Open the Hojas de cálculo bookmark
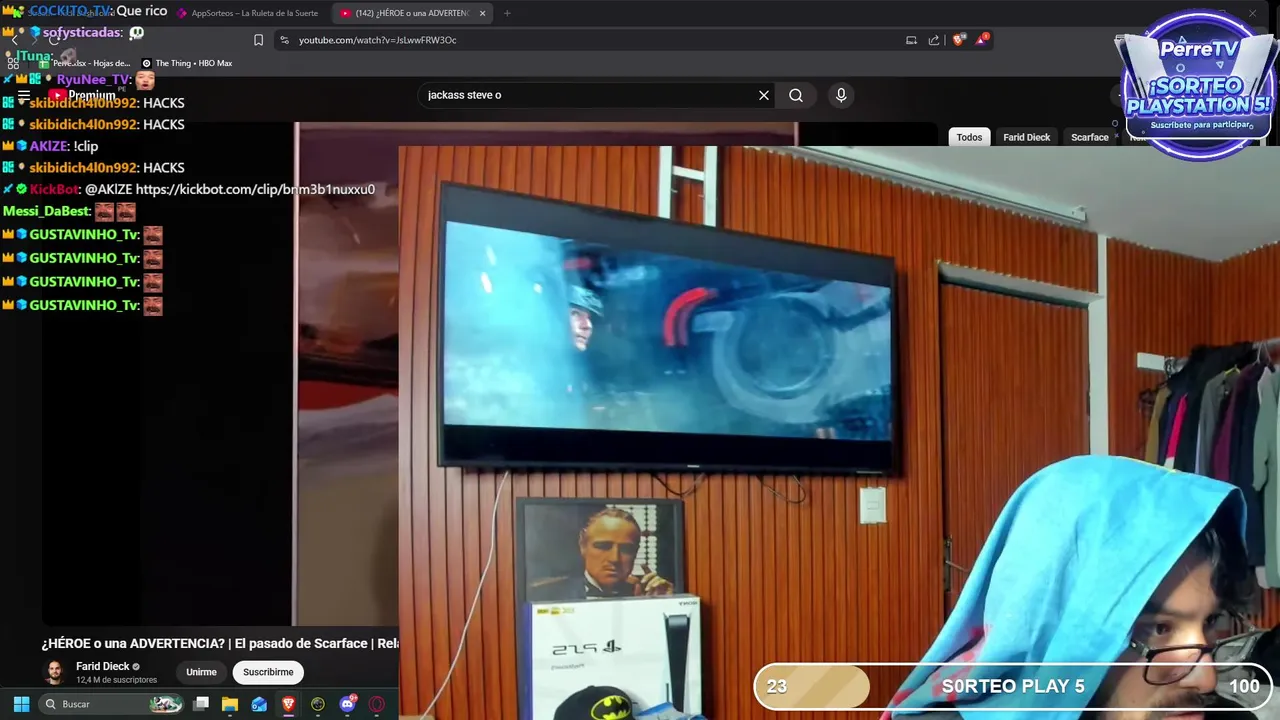This screenshot has height=720, width=1280. (85, 63)
